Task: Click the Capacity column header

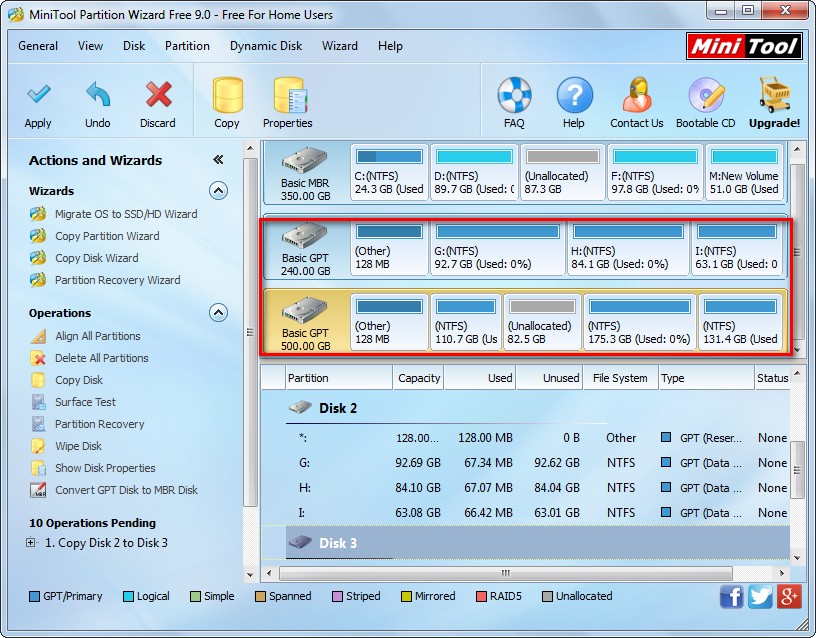Action: [418, 378]
